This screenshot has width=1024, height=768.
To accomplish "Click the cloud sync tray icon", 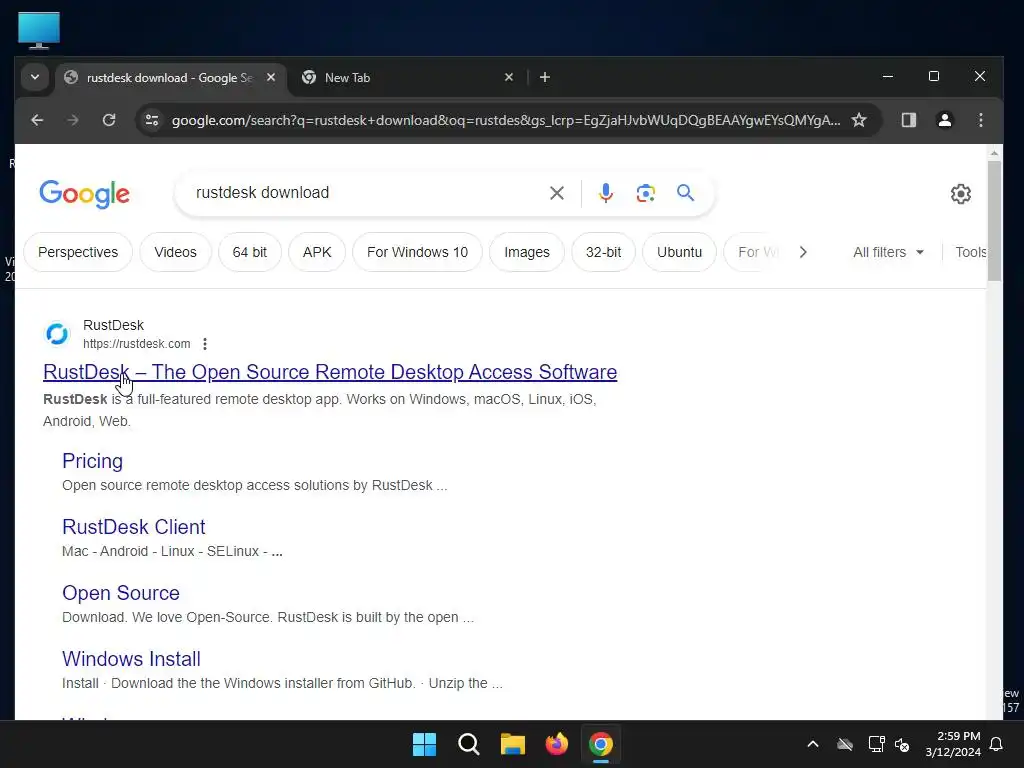I will (845, 744).
